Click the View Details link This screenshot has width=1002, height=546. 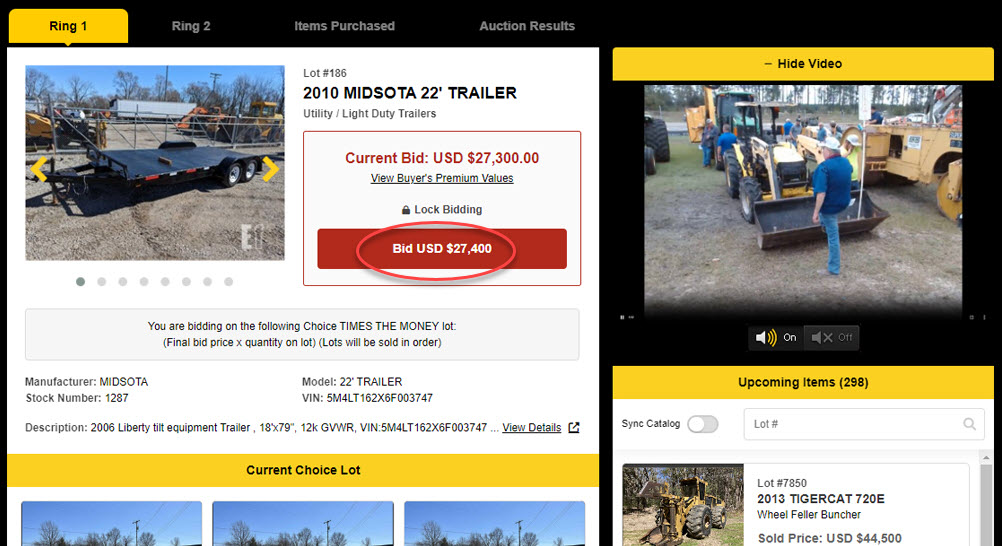(531, 428)
